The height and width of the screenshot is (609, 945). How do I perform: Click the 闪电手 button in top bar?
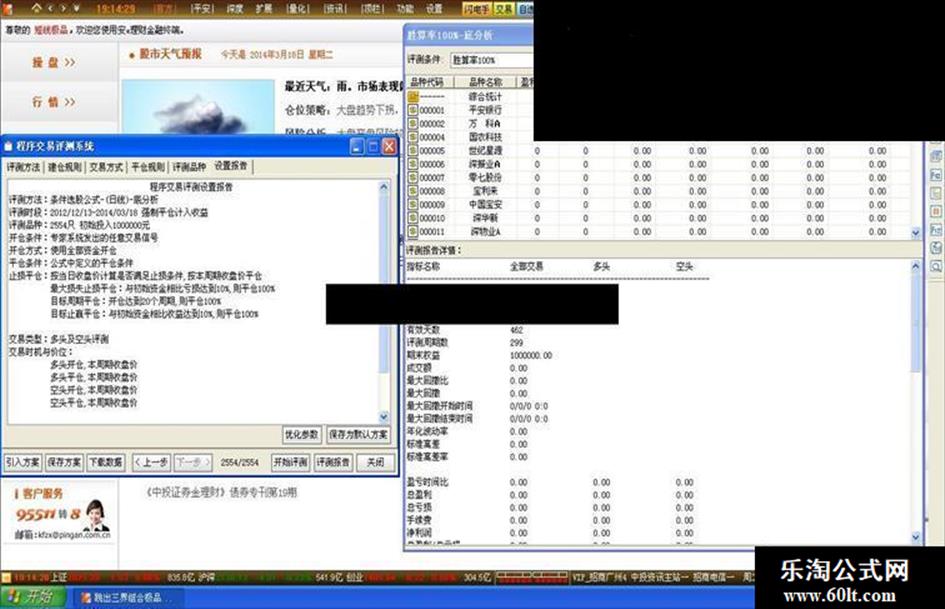(x=477, y=8)
